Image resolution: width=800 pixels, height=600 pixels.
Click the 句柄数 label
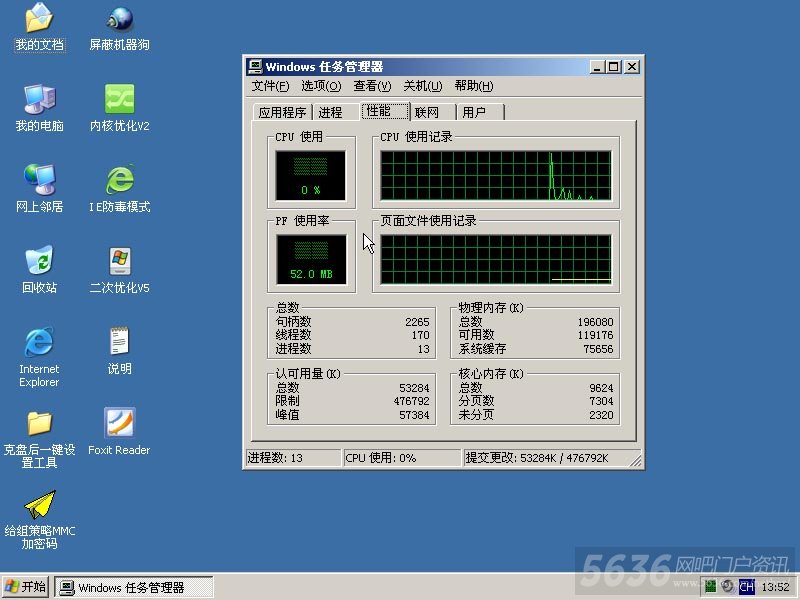pos(293,322)
